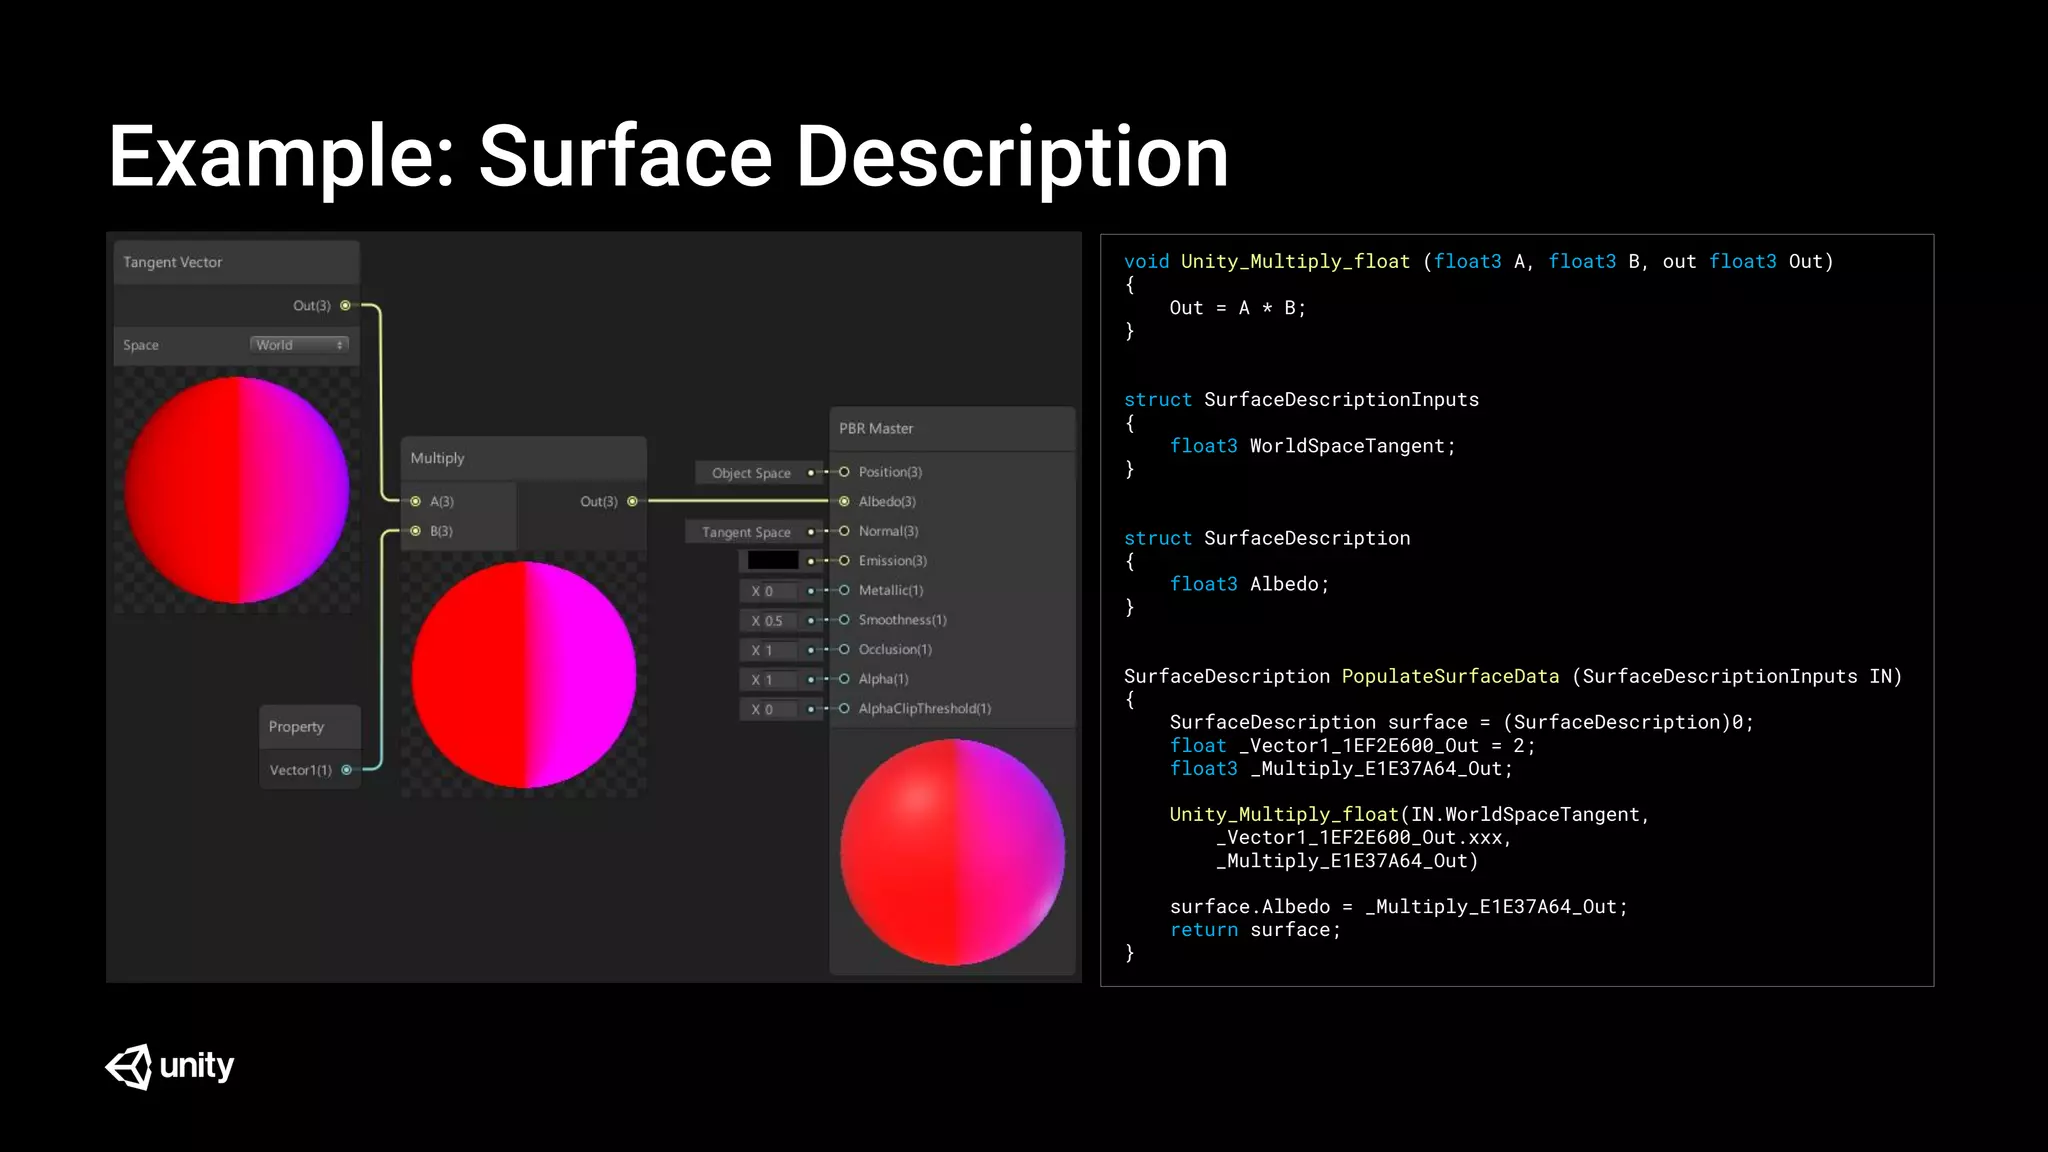Click the Multiply node A(3) input port
The width and height of the screenshot is (2048, 1152).
416,501
